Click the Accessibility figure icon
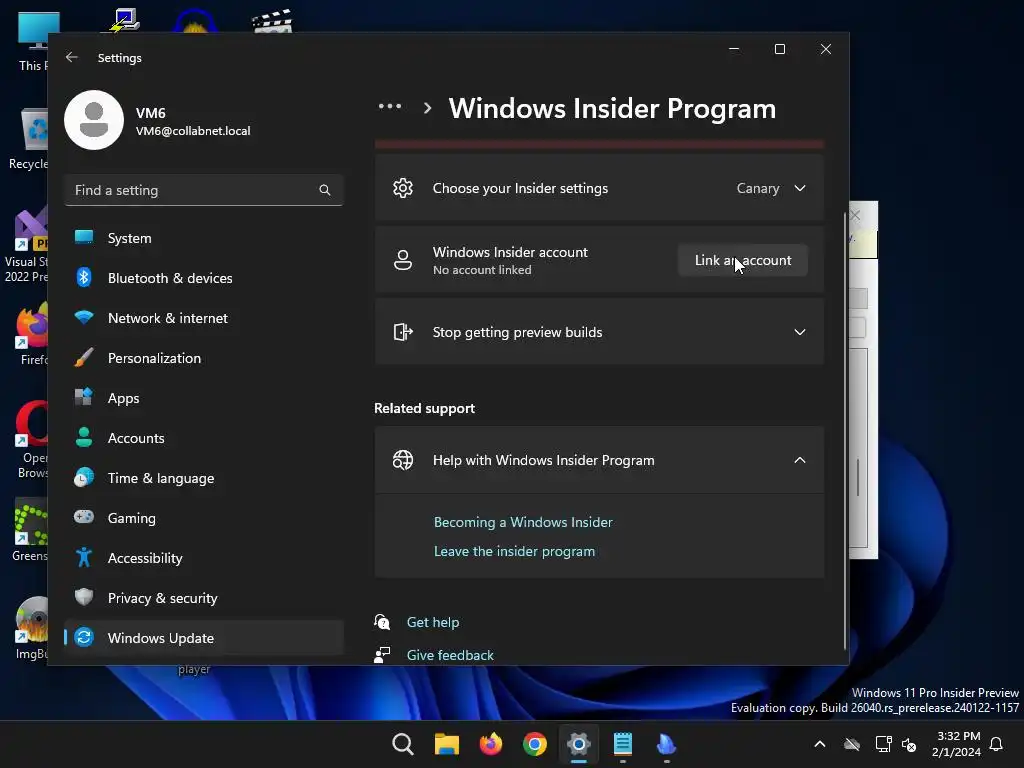 coord(84,558)
